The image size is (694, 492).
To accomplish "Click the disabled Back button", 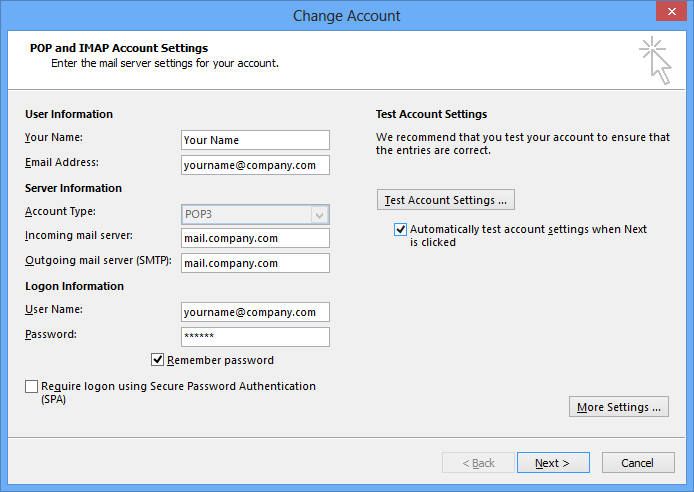I will click(478, 463).
